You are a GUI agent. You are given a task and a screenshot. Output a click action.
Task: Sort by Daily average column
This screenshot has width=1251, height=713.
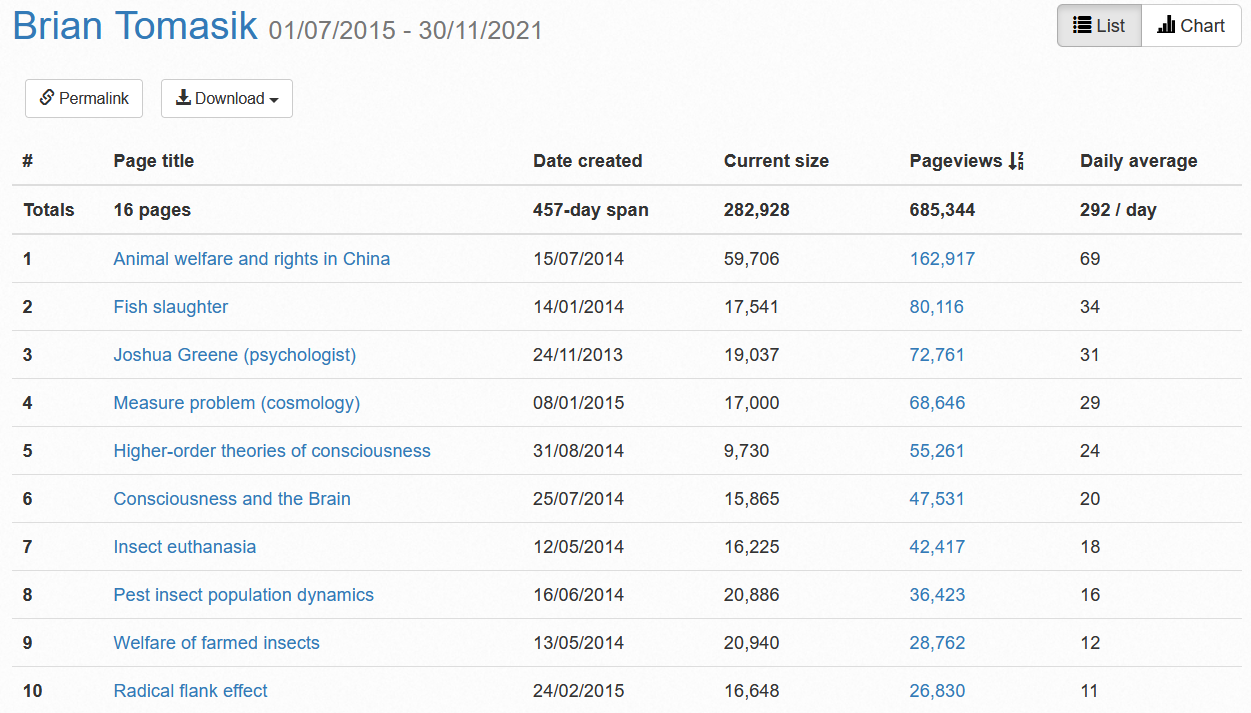tap(1138, 161)
